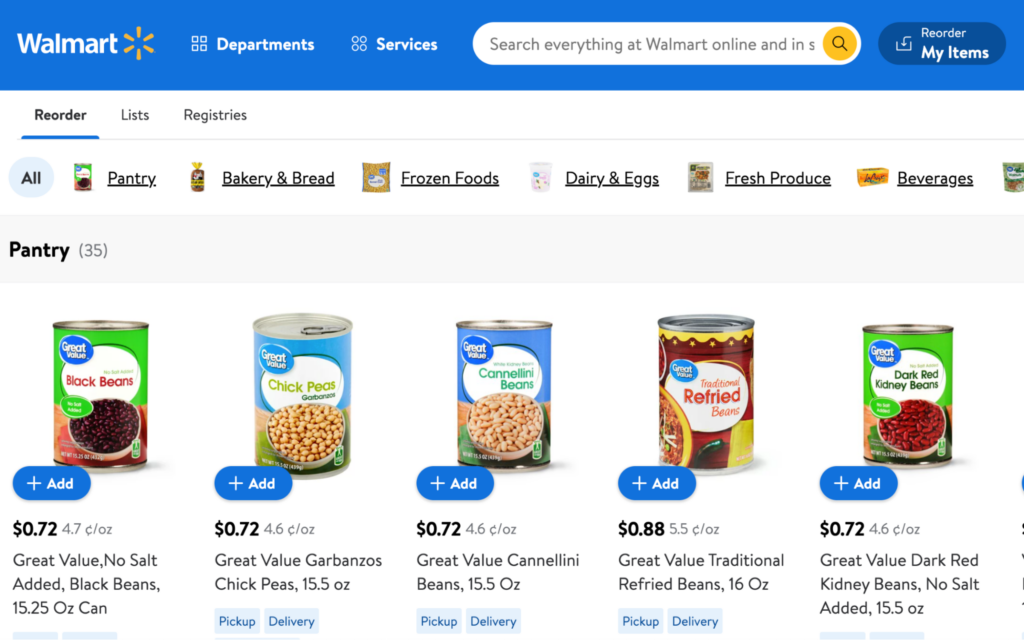Expand the Services menu
The height and width of the screenshot is (640, 1024).
tap(394, 44)
